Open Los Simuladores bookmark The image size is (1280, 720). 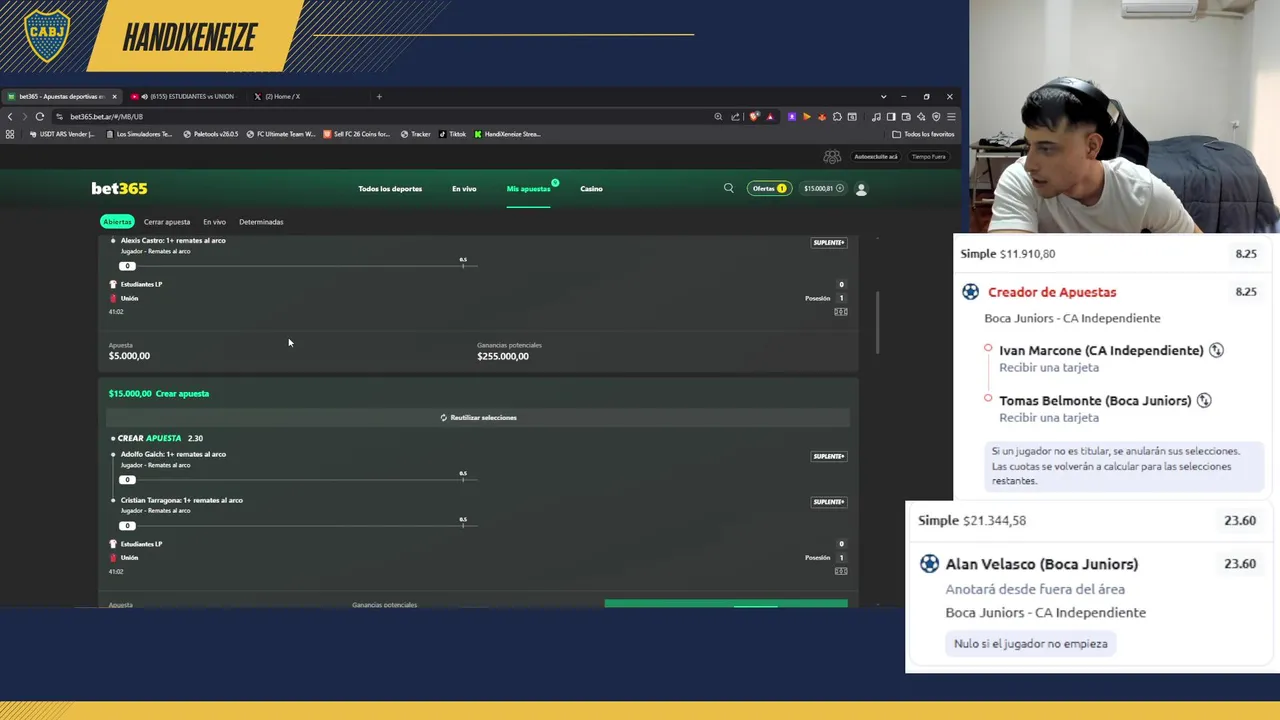point(140,134)
